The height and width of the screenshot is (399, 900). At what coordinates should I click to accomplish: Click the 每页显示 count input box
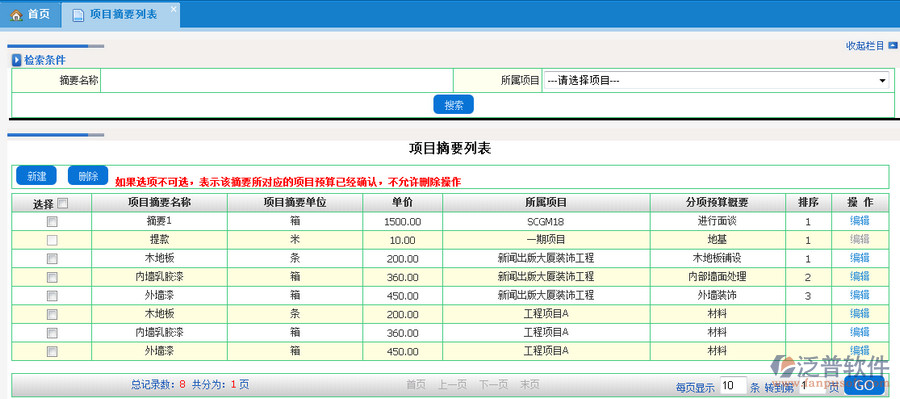tap(732, 385)
